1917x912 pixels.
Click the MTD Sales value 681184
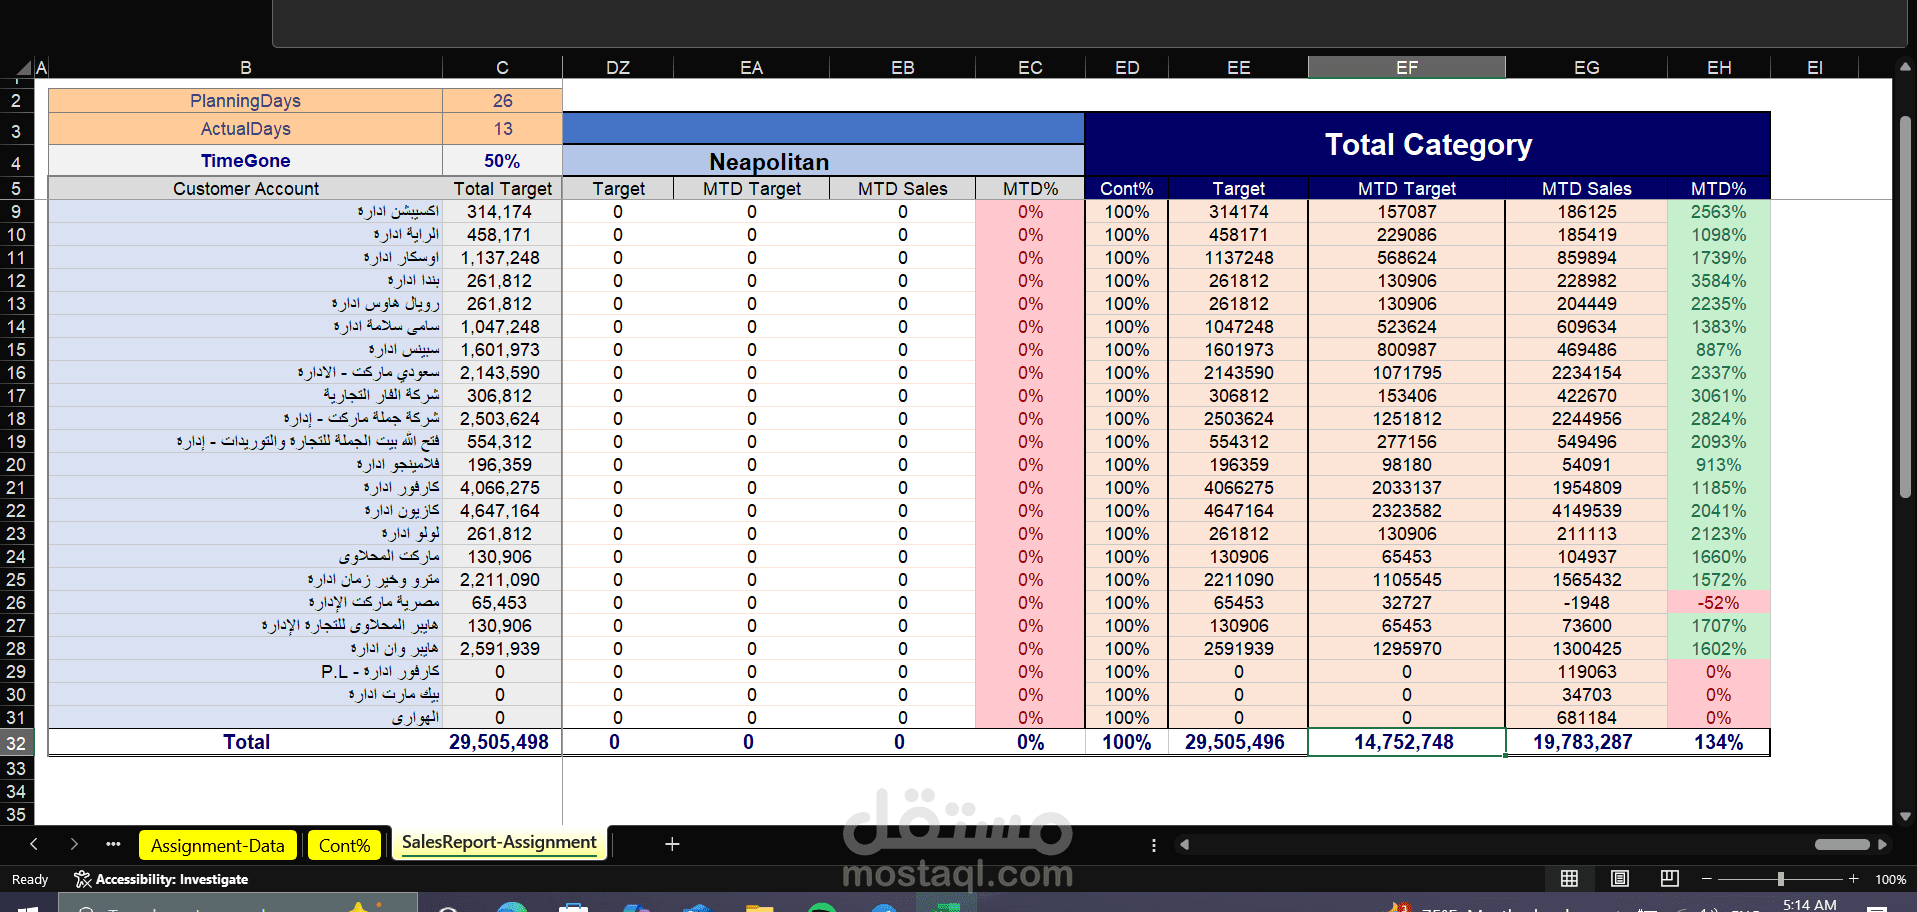click(1586, 718)
